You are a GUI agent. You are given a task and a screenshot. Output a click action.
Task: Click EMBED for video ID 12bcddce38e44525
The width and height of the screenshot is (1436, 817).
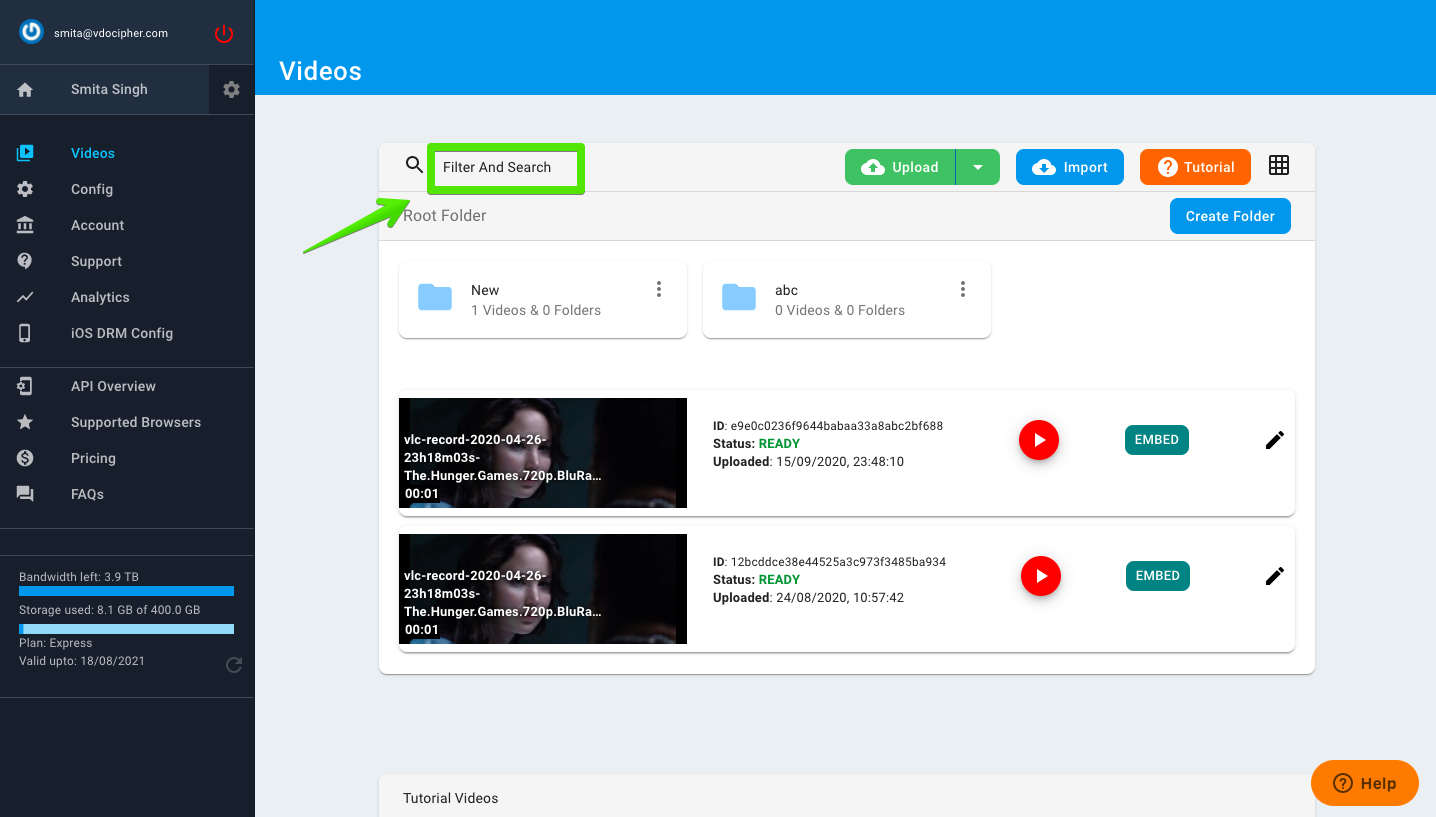pos(1158,576)
